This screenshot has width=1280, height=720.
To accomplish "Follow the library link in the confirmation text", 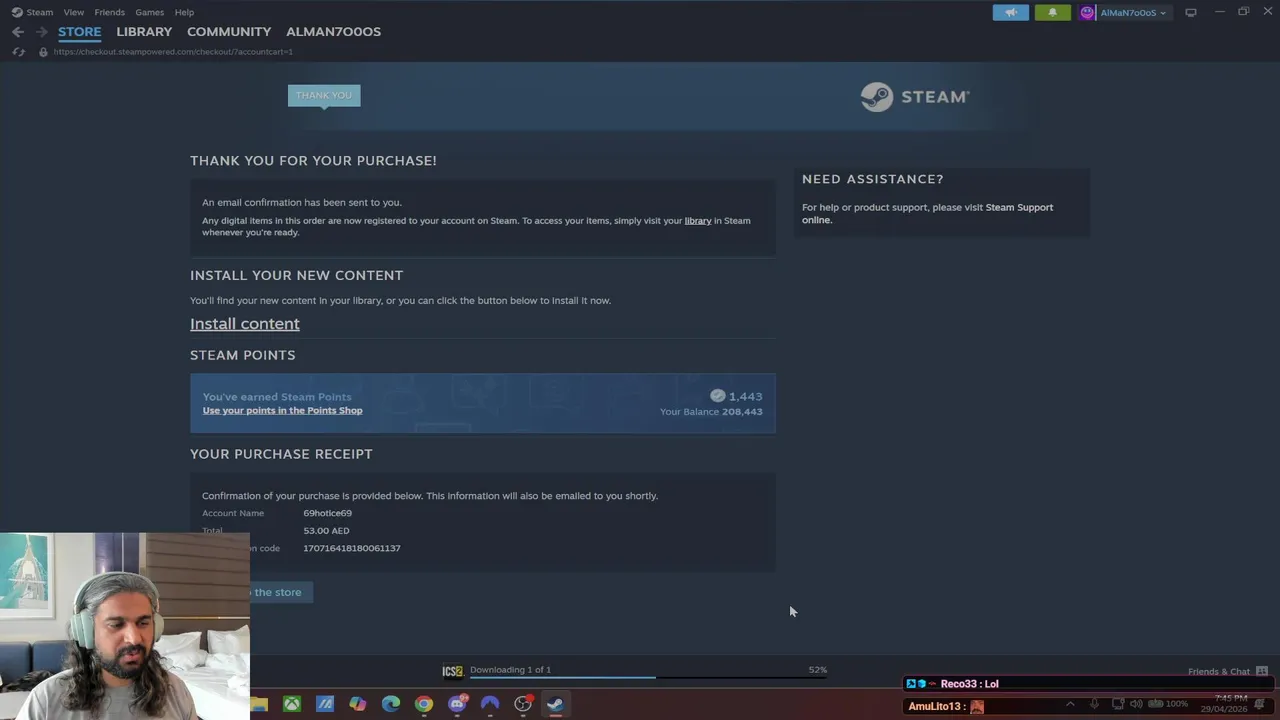I will pyautogui.click(x=698, y=221).
